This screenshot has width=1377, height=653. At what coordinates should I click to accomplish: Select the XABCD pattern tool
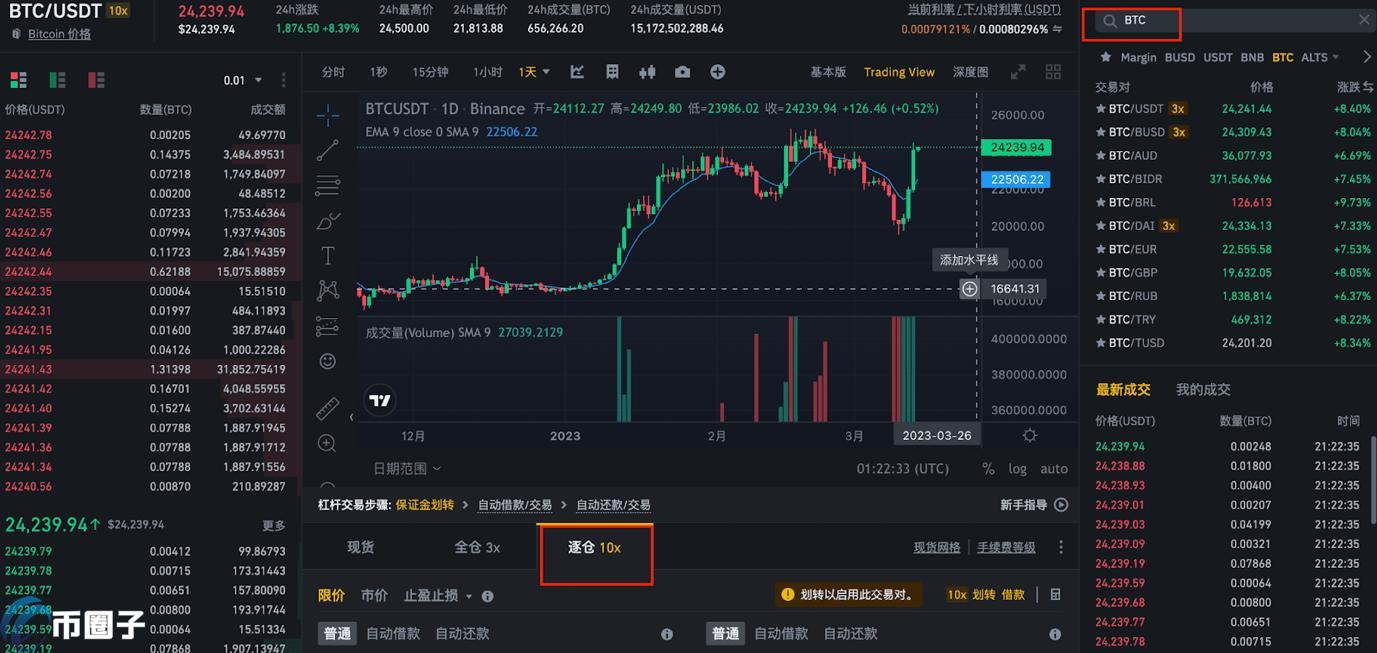pos(327,290)
